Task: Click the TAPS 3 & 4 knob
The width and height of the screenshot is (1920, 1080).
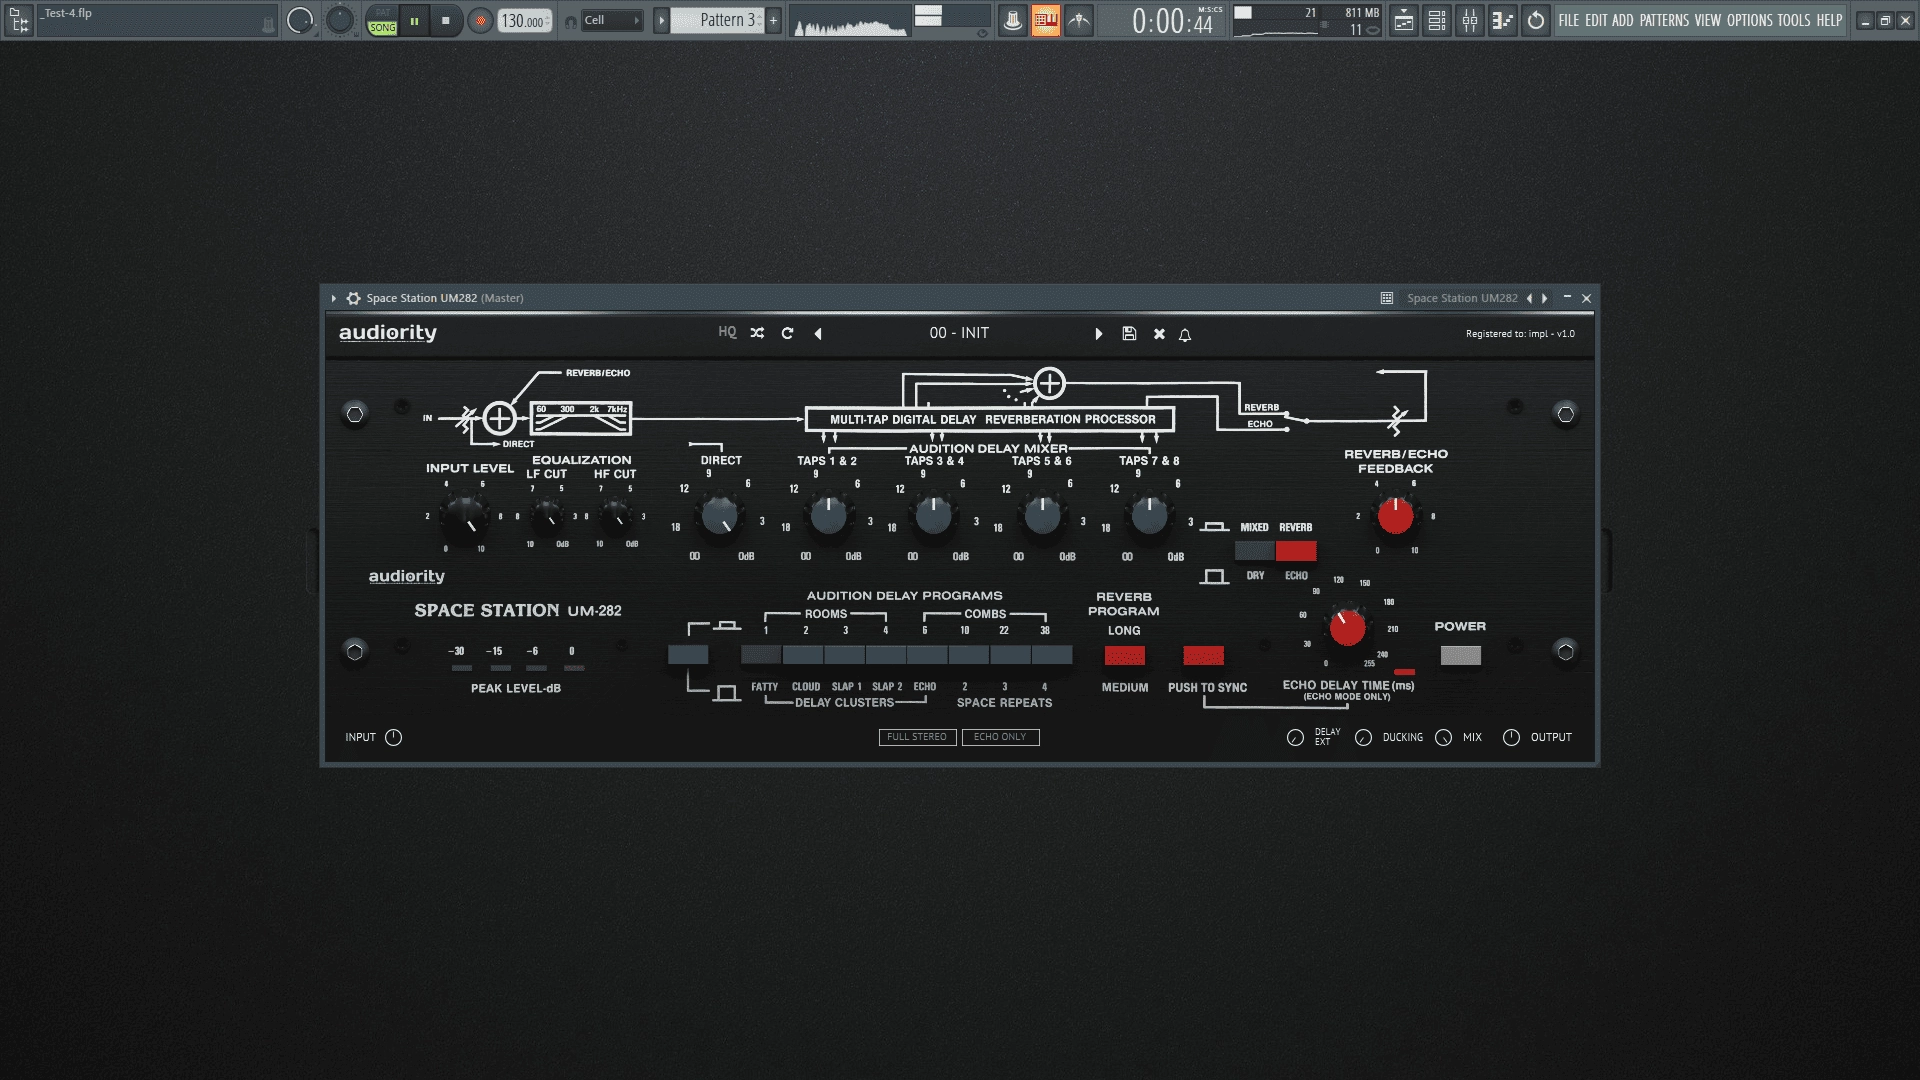Action: 934,516
